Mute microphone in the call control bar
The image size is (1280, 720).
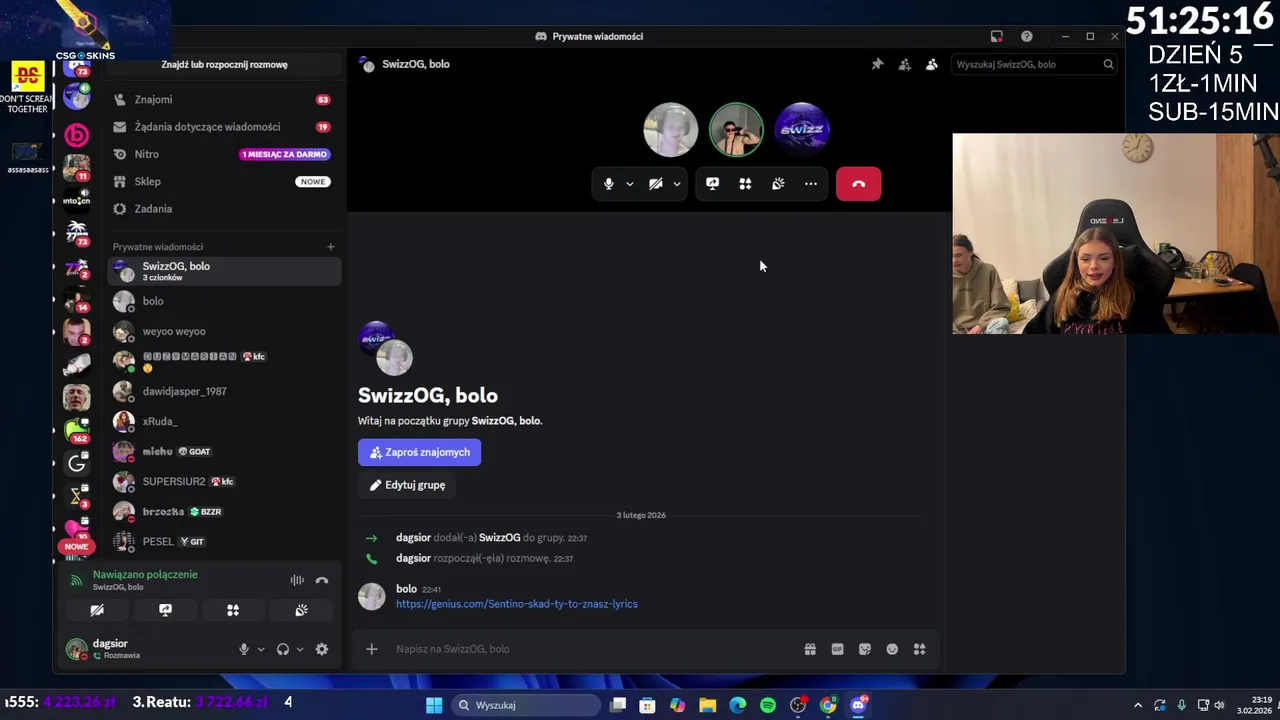[608, 184]
